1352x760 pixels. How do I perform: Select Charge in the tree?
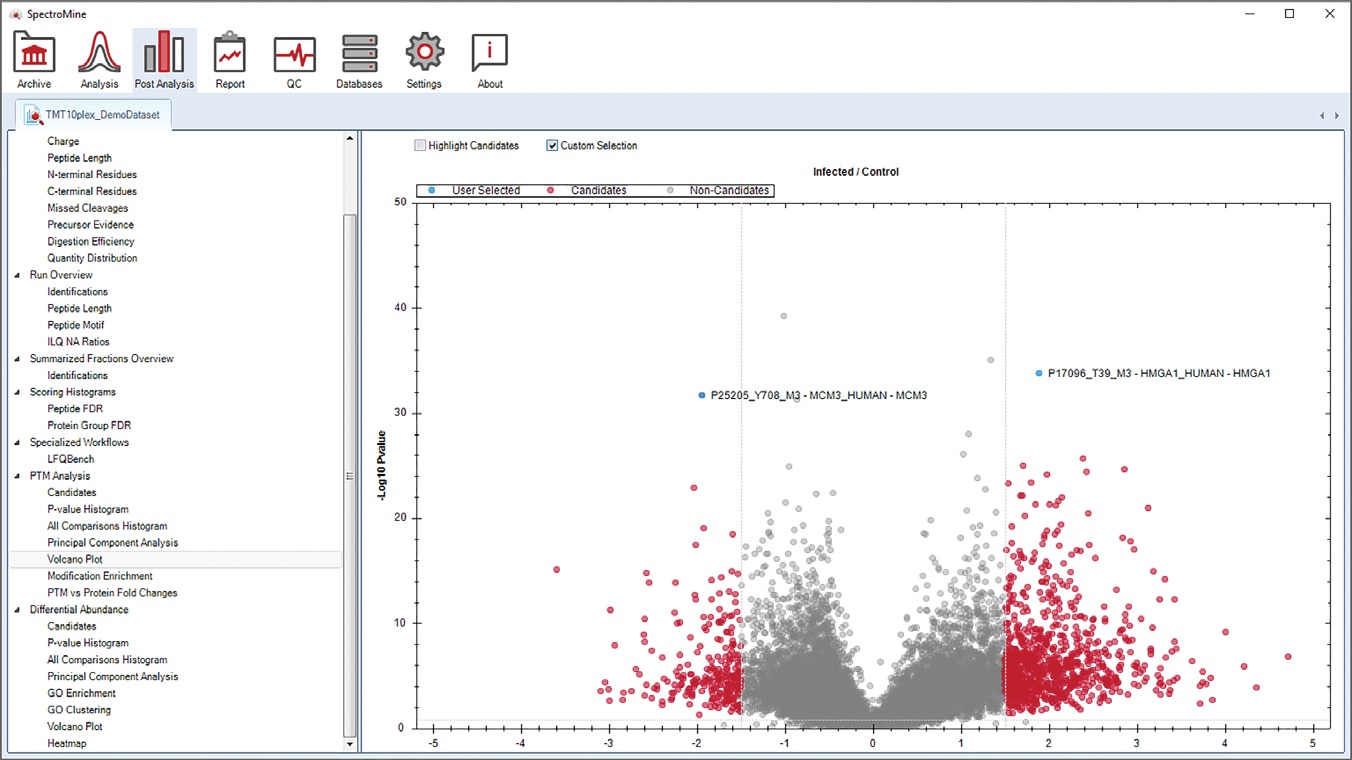pyautogui.click(x=63, y=141)
